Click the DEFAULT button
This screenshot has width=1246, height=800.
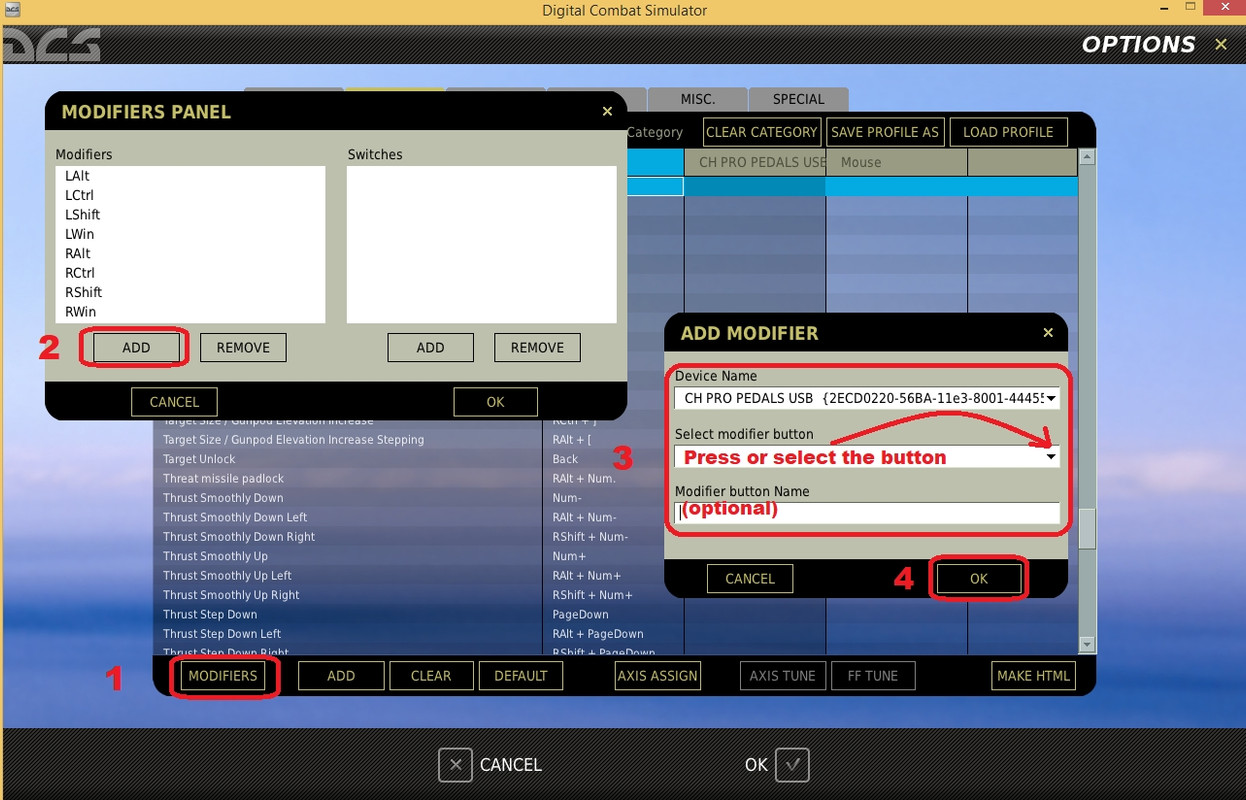click(x=521, y=676)
